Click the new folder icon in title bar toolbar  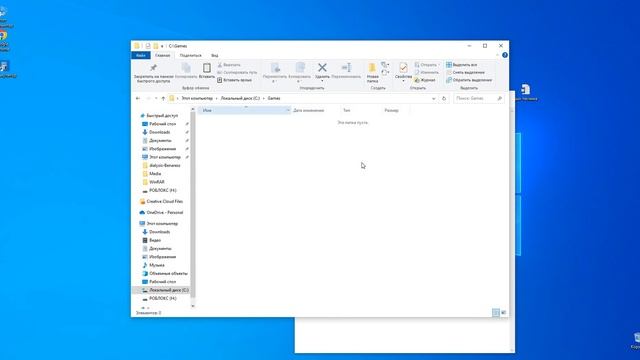pos(156,46)
